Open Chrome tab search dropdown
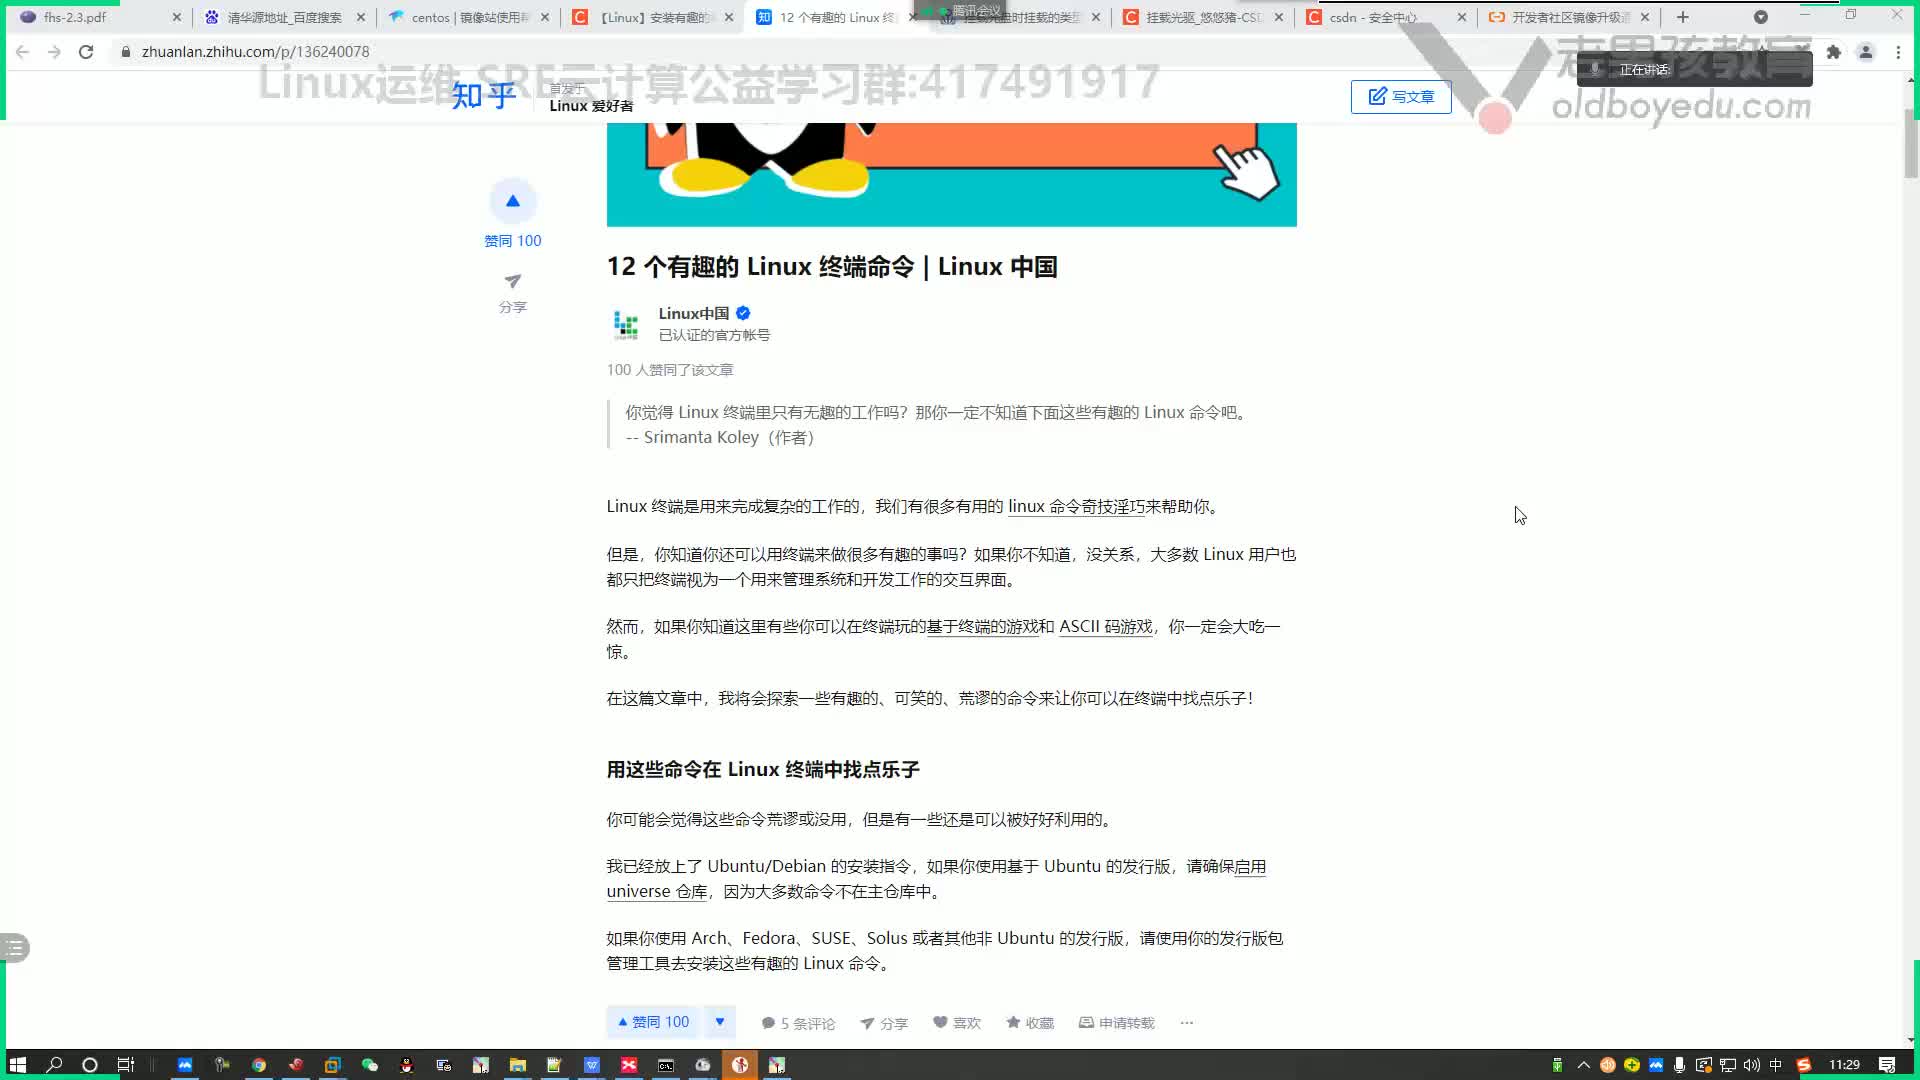The height and width of the screenshot is (1080, 1920). click(x=1761, y=17)
